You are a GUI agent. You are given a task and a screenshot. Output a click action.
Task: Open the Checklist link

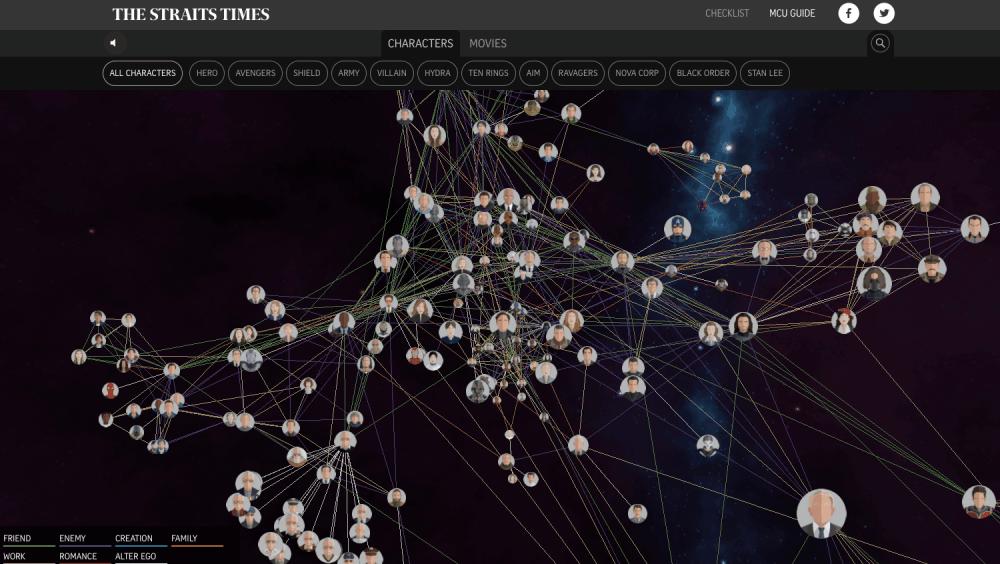click(x=727, y=13)
